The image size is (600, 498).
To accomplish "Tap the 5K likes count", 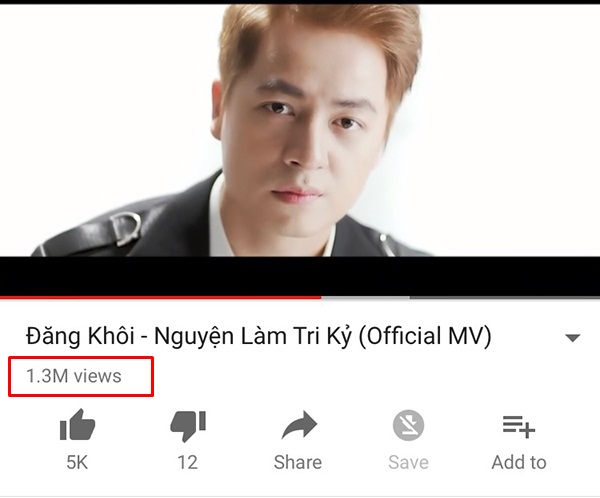I will pos(77,462).
